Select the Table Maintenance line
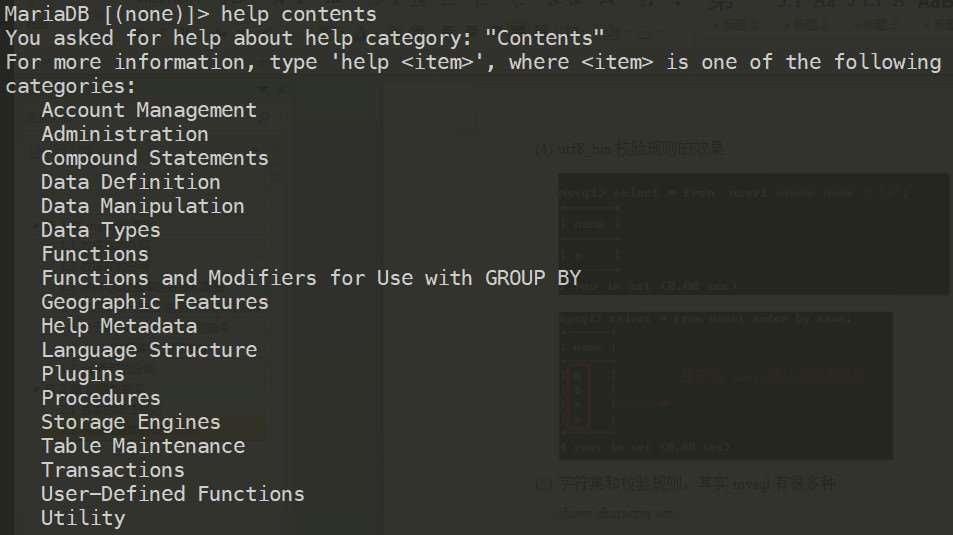 tap(143, 446)
